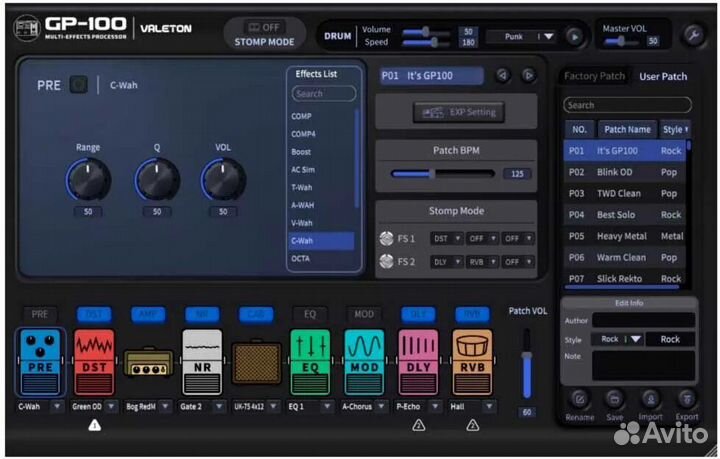Click the Save patch icon
This screenshot has height=459, width=720.
pyautogui.click(x=614, y=399)
